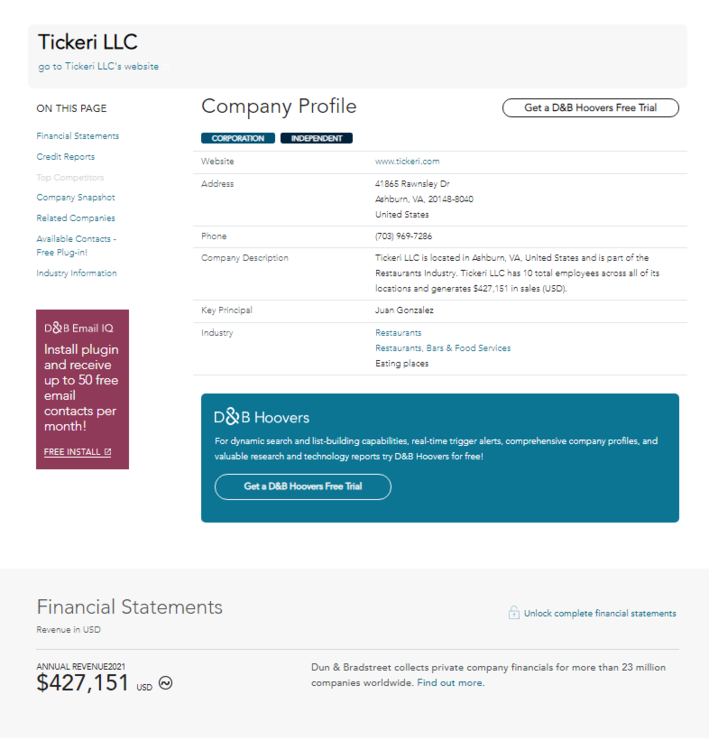Open Available Contacts Free Plug-in link
This screenshot has width=709, height=750.
point(76,245)
